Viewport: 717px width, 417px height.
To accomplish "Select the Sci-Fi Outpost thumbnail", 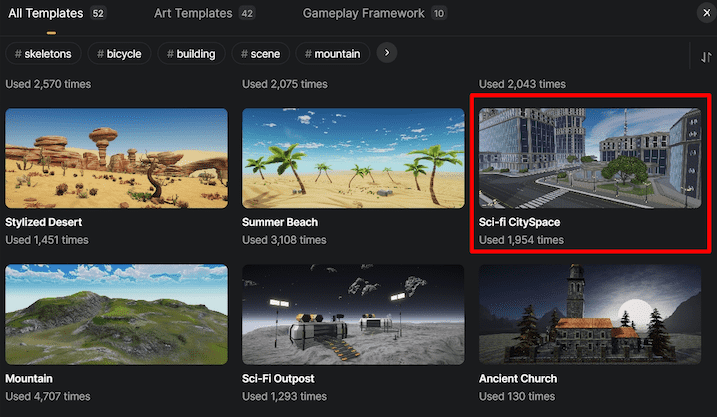I will click(x=353, y=314).
